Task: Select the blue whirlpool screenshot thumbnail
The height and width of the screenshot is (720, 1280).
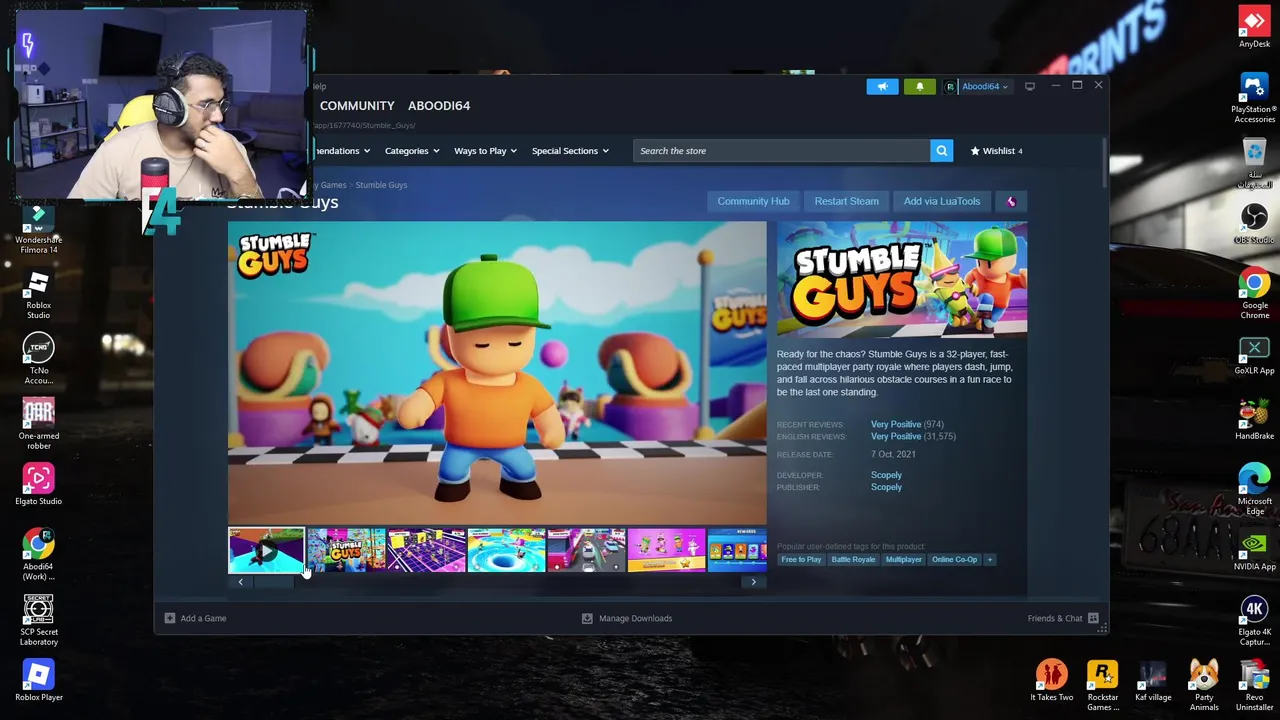Action: [x=506, y=551]
